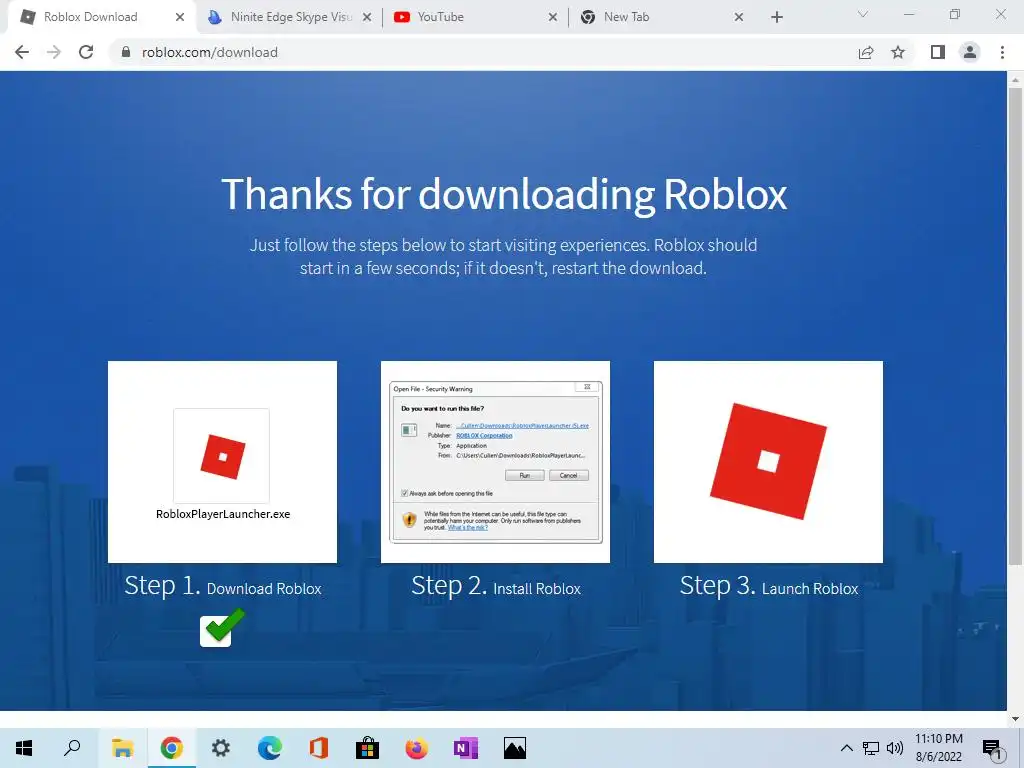Open Chrome three-dot menu

tap(1002, 52)
